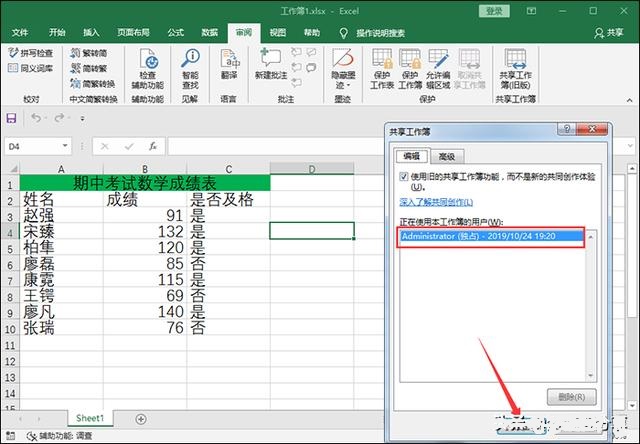Screen dimensions: 640x444
Task: Switch to the View (视图) tab
Action: [278, 33]
